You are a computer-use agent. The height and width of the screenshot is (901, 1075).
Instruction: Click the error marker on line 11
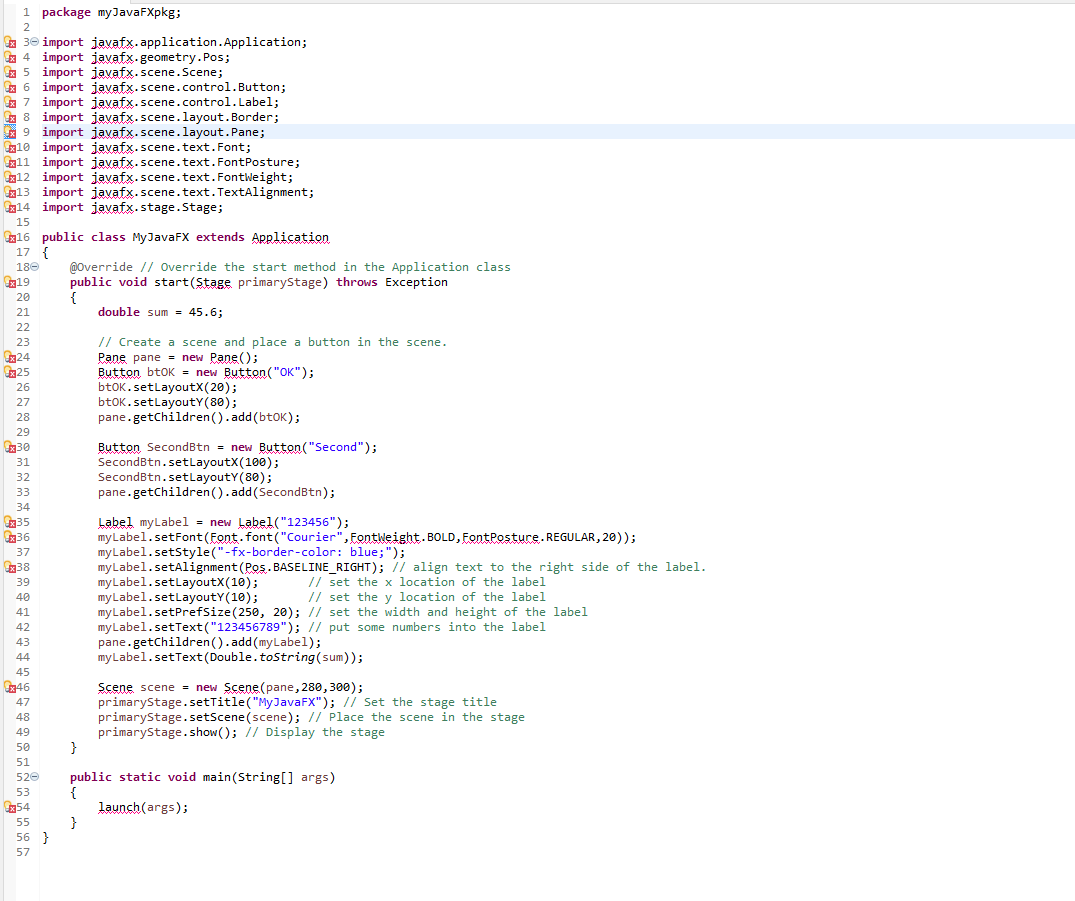pyautogui.click(x=10, y=163)
